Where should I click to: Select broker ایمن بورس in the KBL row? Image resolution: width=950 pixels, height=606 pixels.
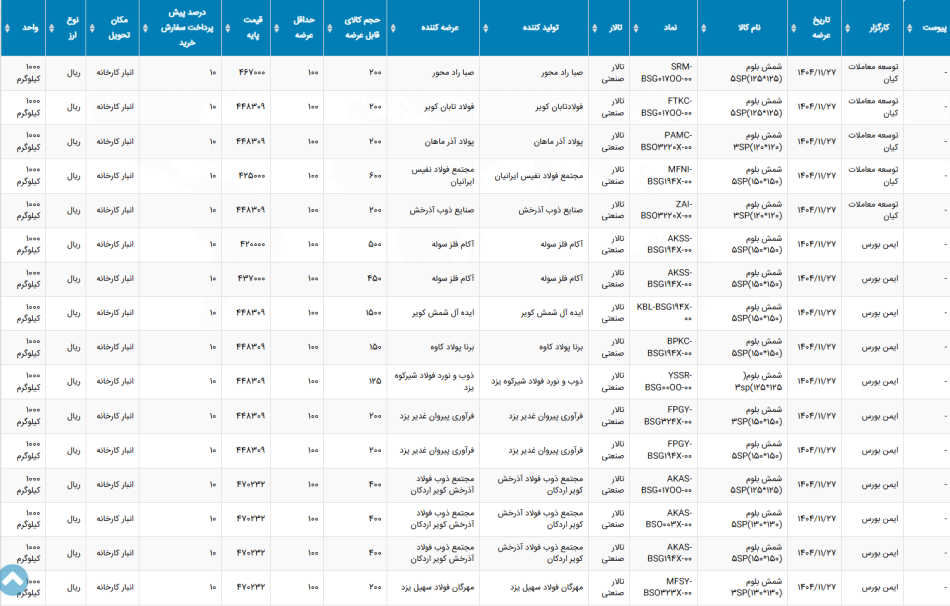(880, 313)
